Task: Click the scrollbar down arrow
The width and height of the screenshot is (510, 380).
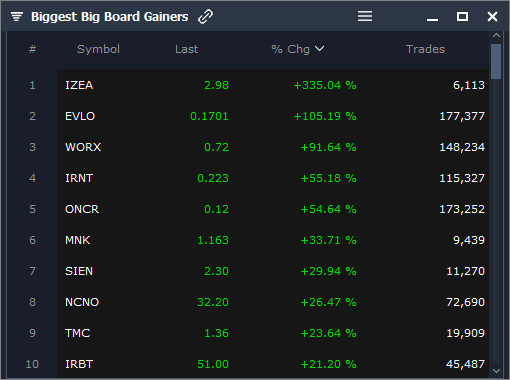Action: pyautogui.click(x=496, y=371)
